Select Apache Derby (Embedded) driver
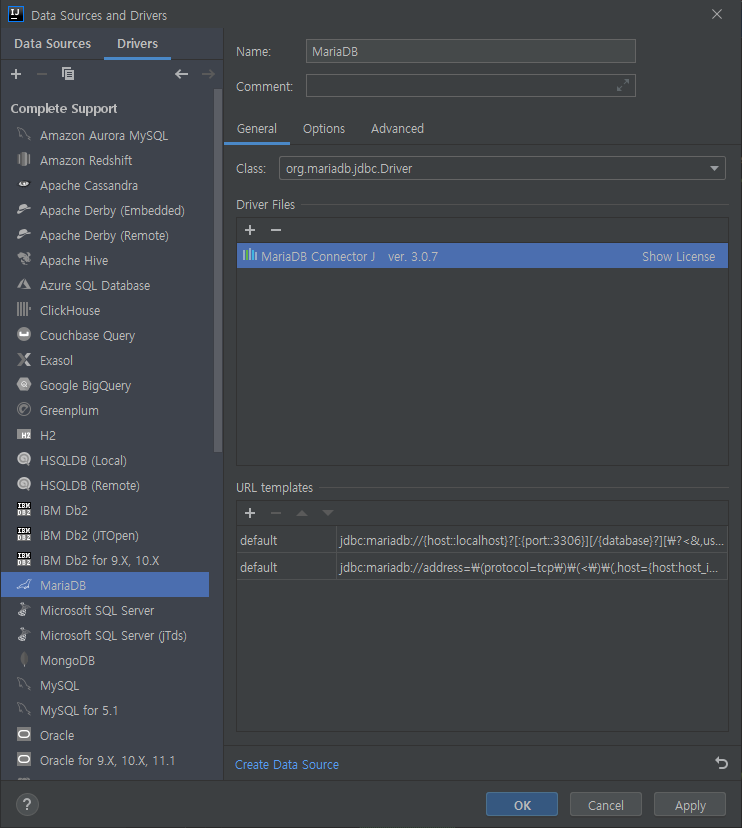The image size is (742, 828). 105,210
